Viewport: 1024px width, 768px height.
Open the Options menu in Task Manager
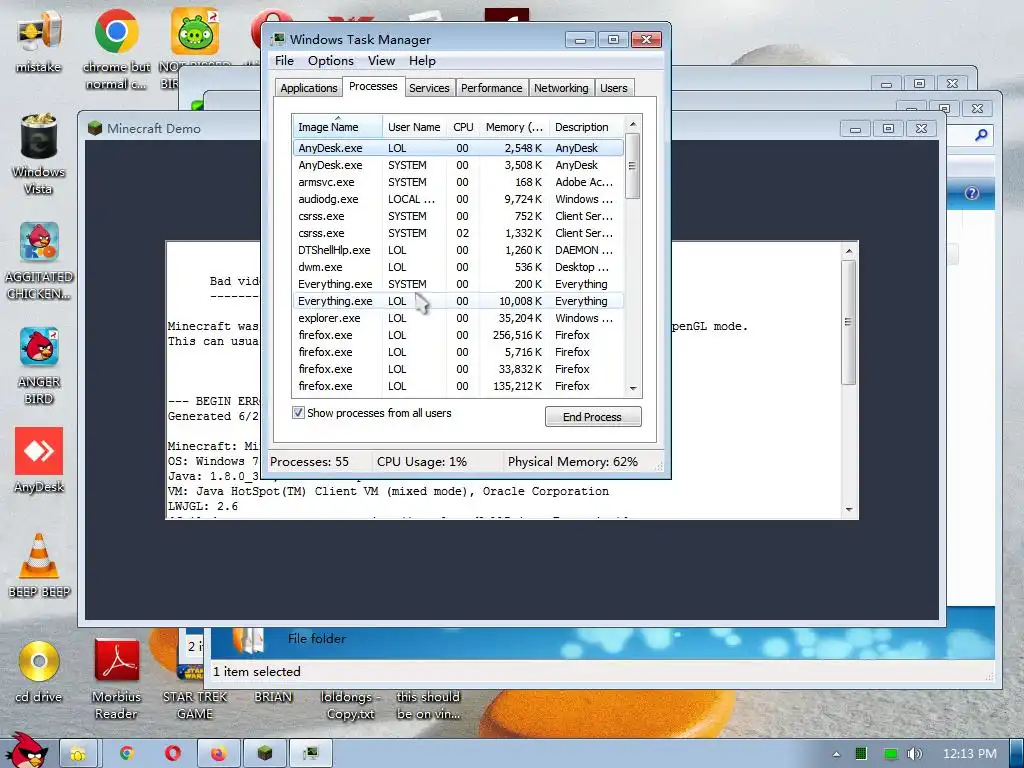tap(330, 61)
